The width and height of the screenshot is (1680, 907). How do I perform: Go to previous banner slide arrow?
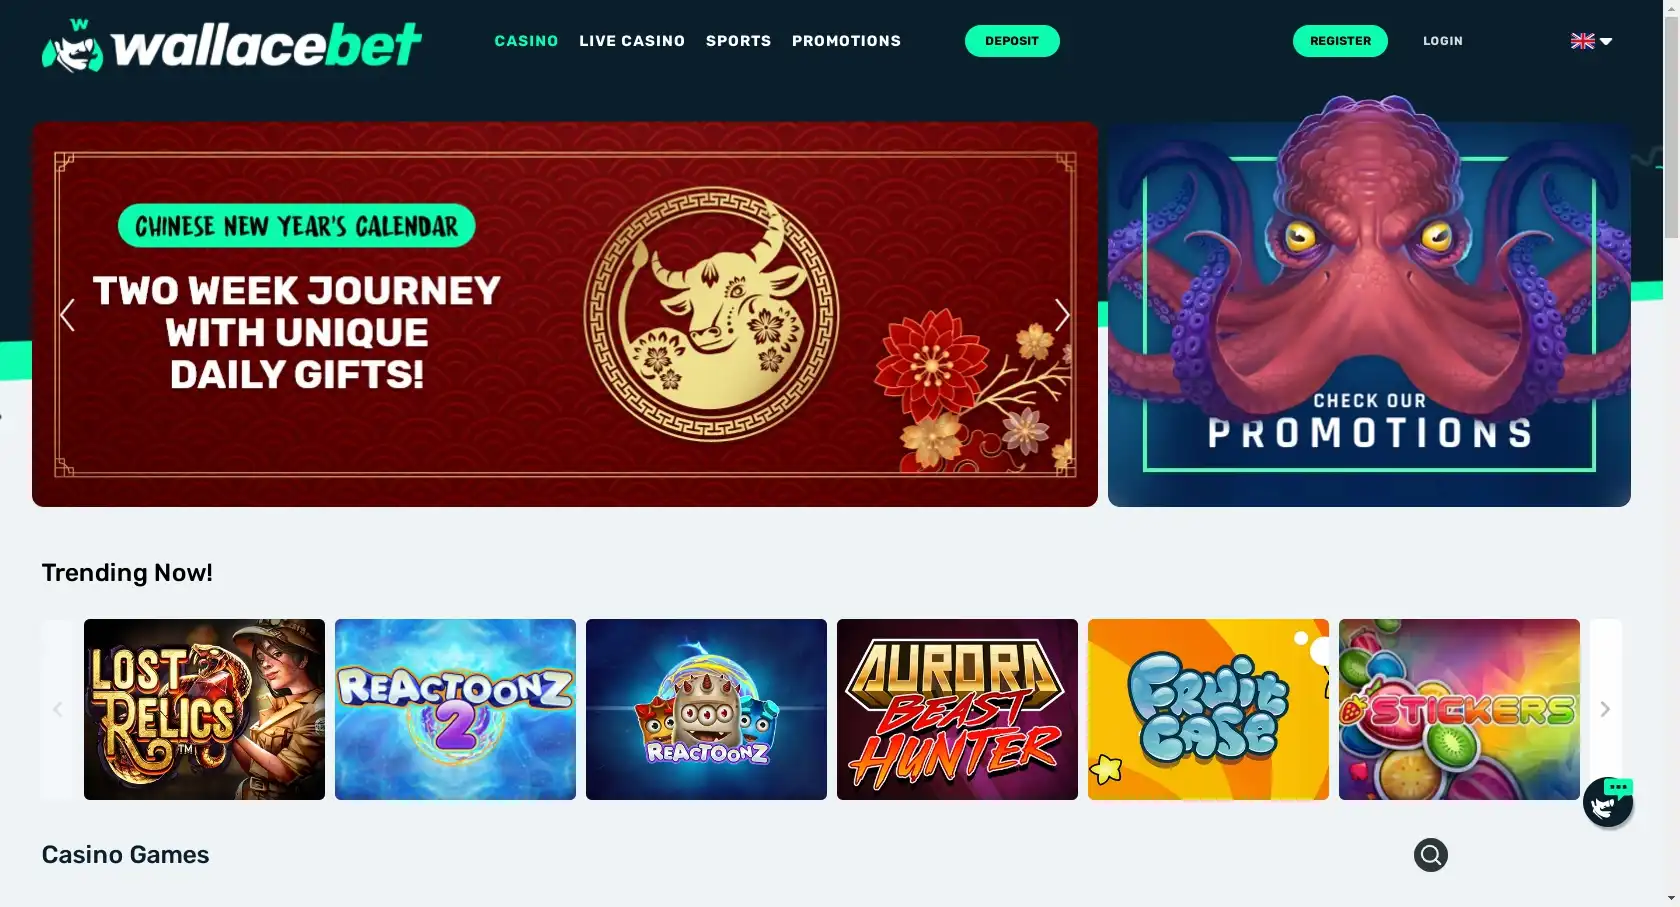(x=67, y=315)
